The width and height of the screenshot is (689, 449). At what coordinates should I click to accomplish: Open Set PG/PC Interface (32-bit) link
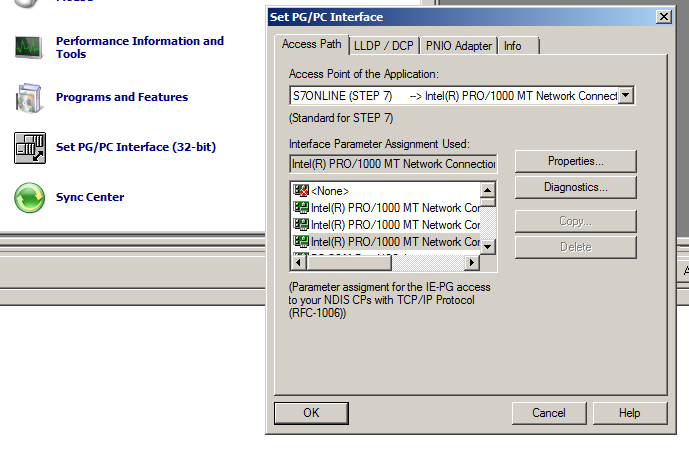point(136,147)
